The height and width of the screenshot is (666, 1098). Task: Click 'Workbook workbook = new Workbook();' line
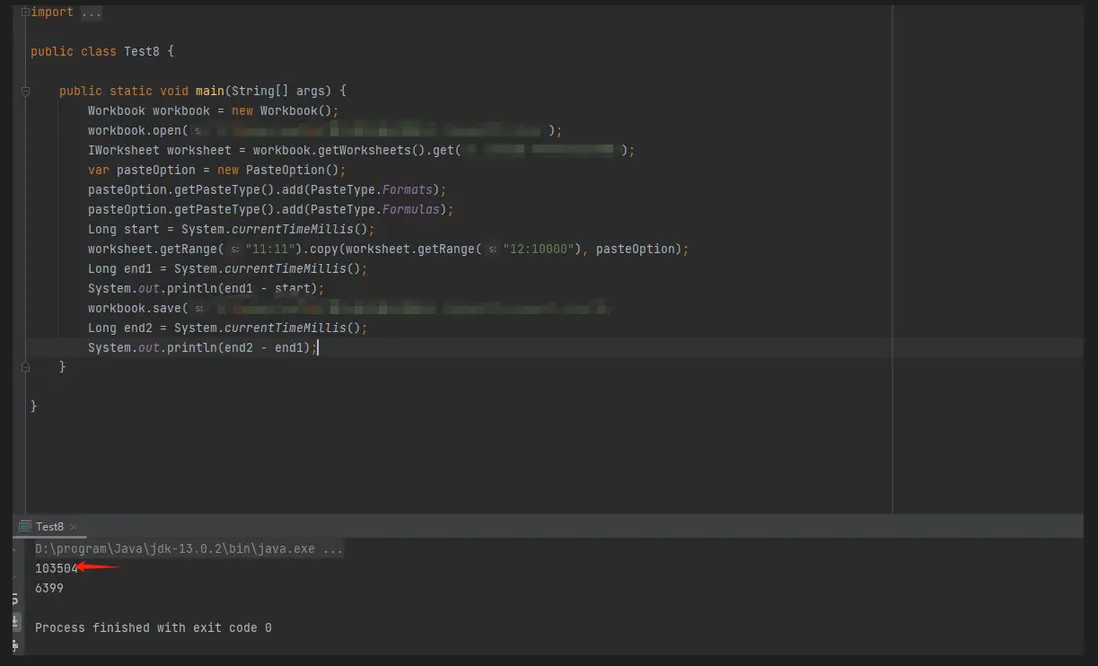coord(213,111)
